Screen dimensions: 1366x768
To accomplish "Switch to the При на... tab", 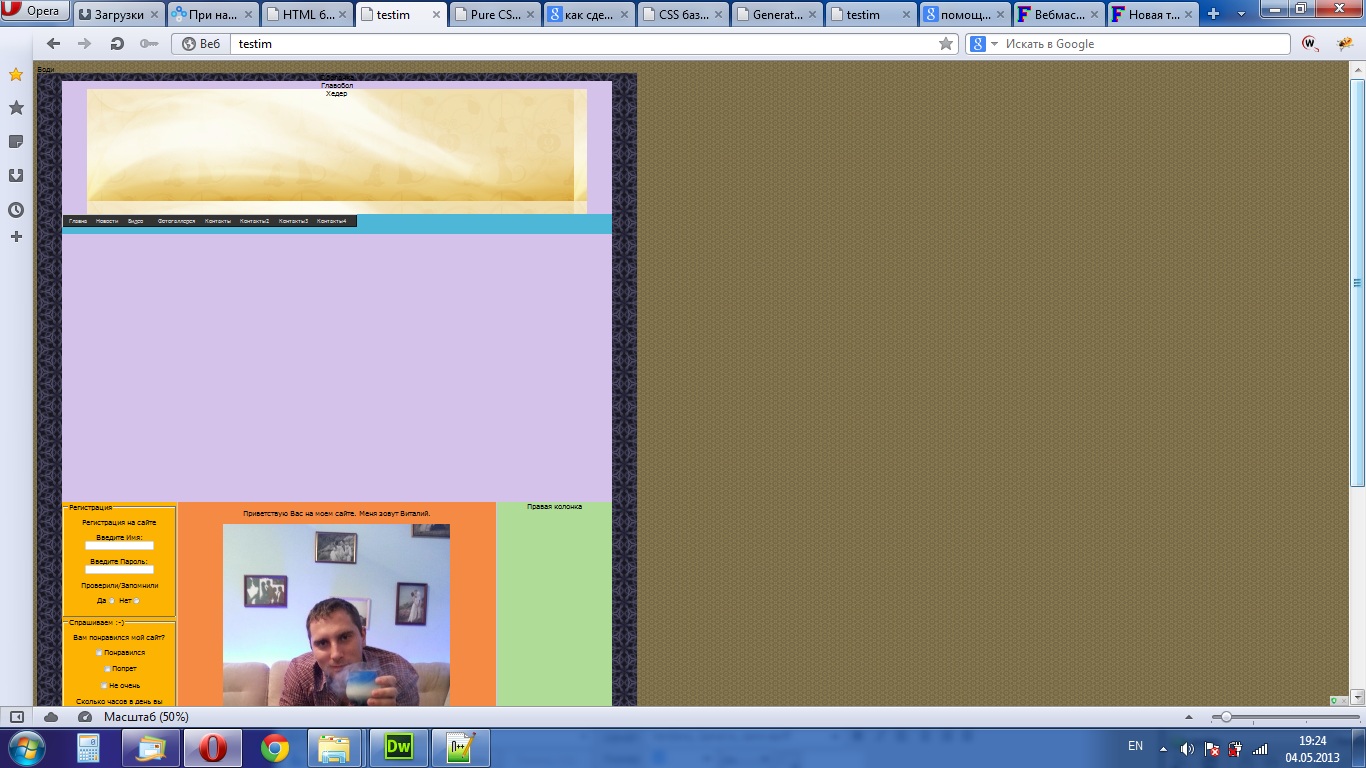I will point(211,14).
